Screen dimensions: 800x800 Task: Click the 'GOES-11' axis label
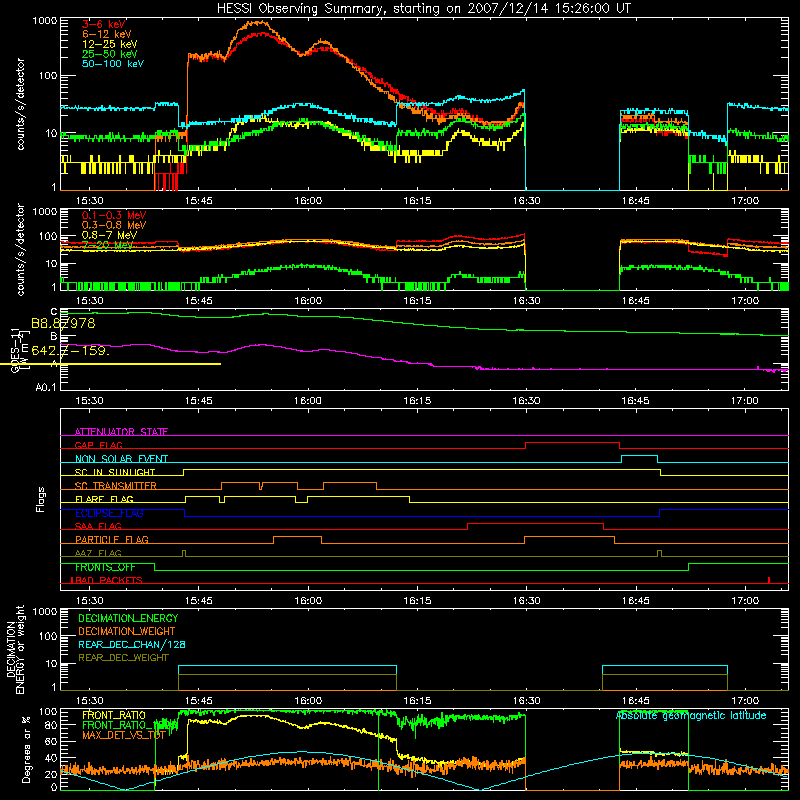pyautogui.click(x=15, y=350)
